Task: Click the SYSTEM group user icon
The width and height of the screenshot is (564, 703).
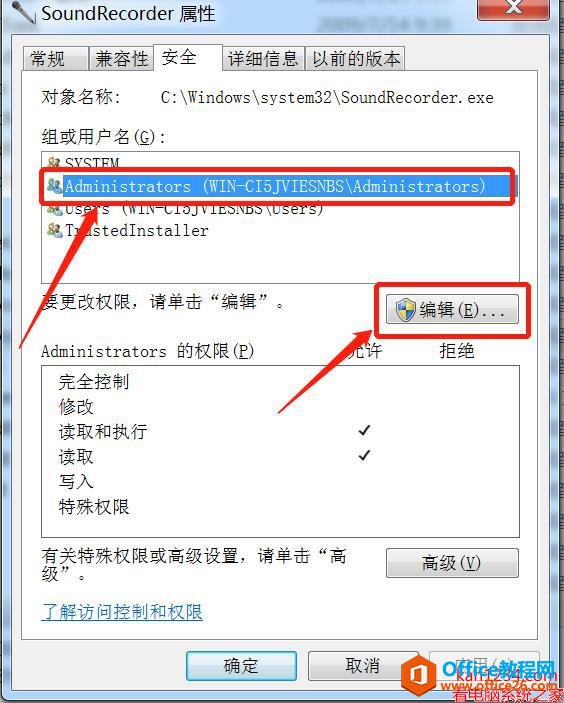Action: pyautogui.click(x=54, y=162)
